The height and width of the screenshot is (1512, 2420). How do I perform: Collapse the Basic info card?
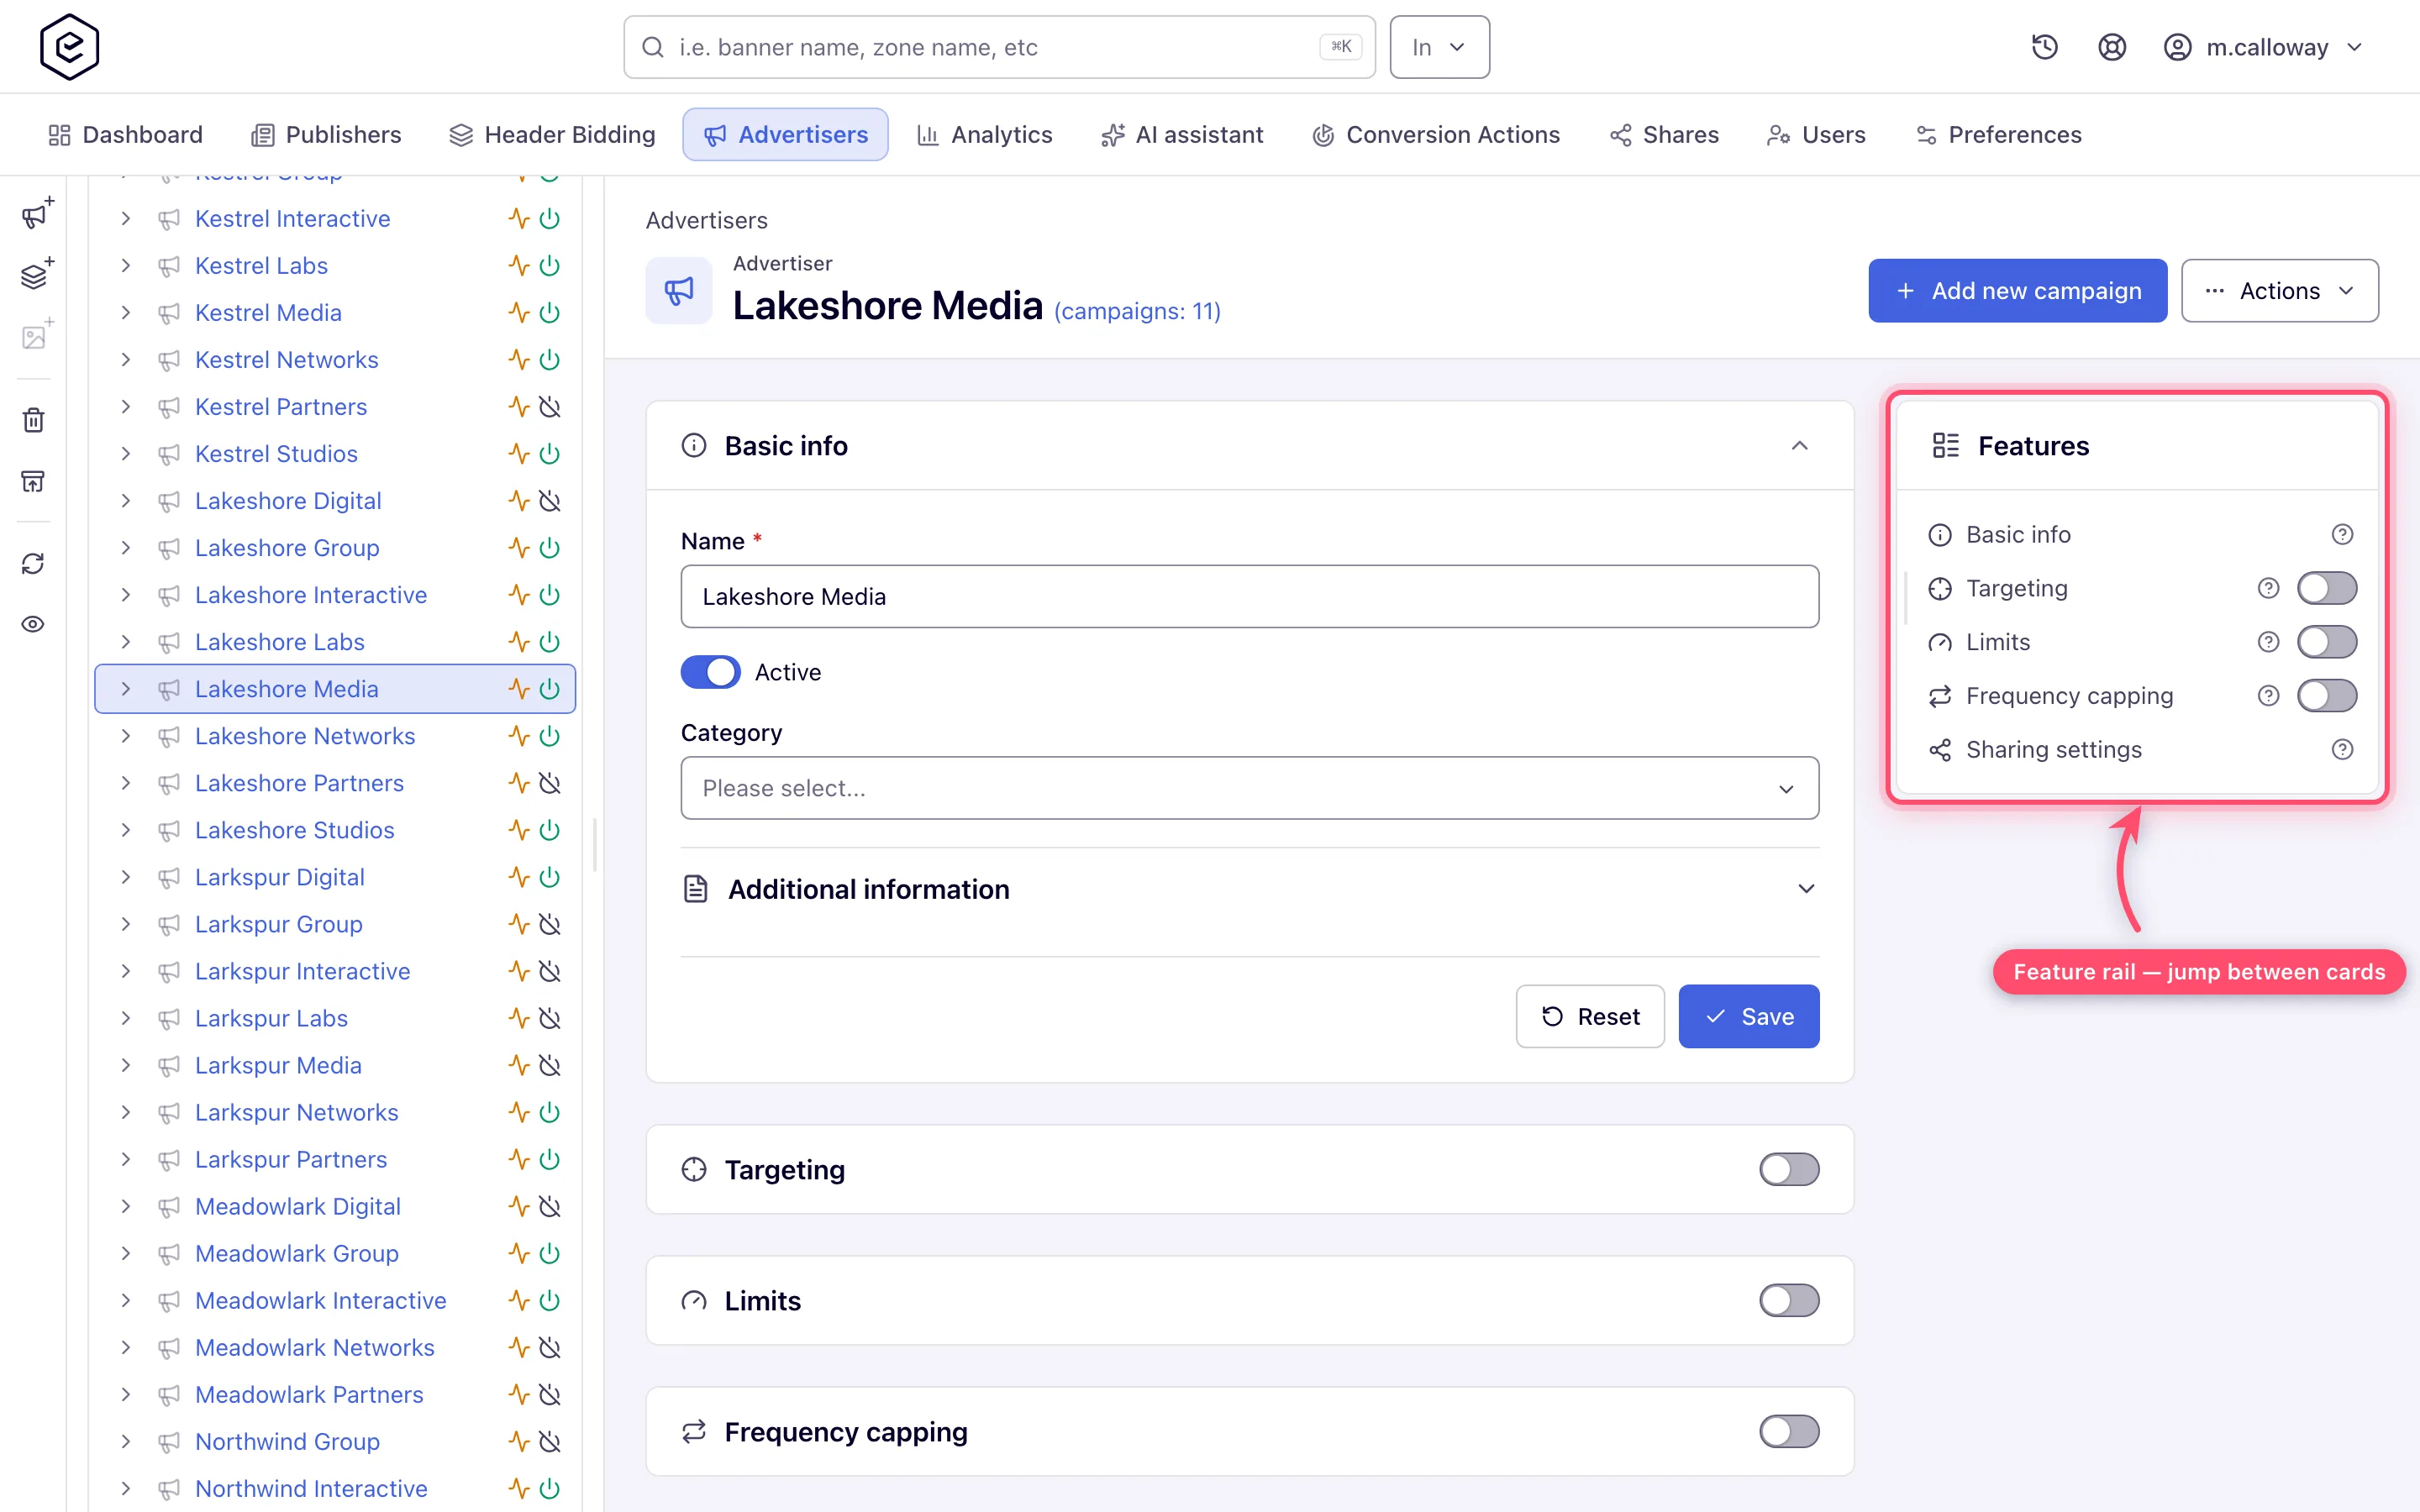pos(1799,446)
